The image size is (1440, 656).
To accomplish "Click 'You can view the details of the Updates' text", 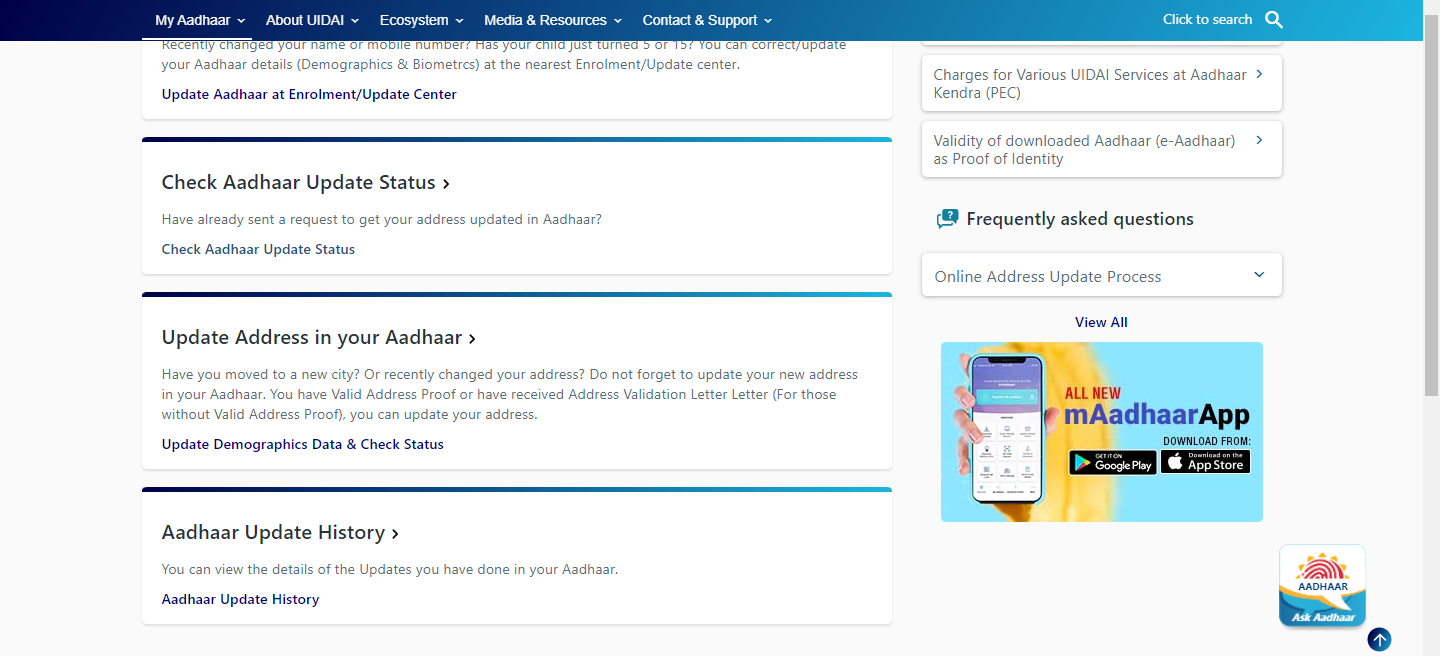I will point(390,569).
